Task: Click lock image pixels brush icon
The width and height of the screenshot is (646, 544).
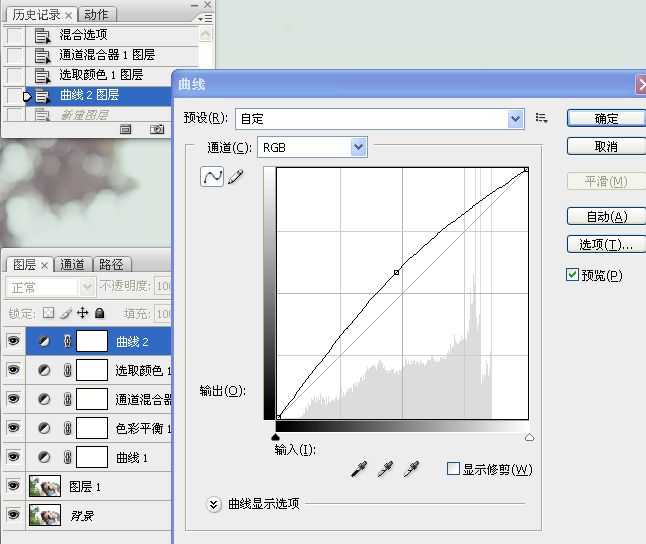Action: [66, 313]
